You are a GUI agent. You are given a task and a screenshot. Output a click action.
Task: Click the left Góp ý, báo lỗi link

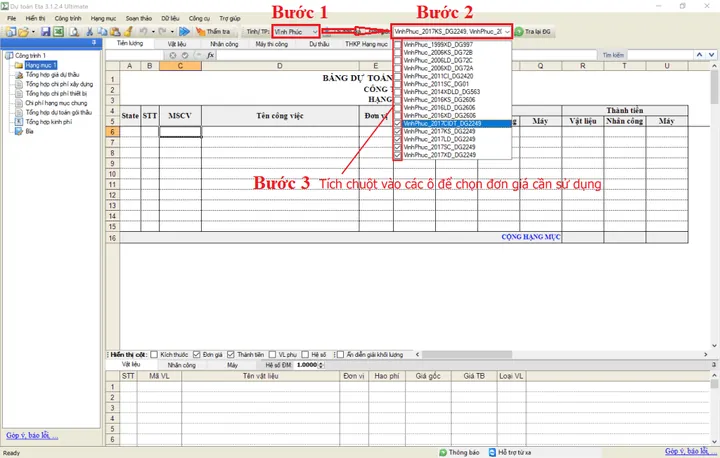(x=32, y=435)
